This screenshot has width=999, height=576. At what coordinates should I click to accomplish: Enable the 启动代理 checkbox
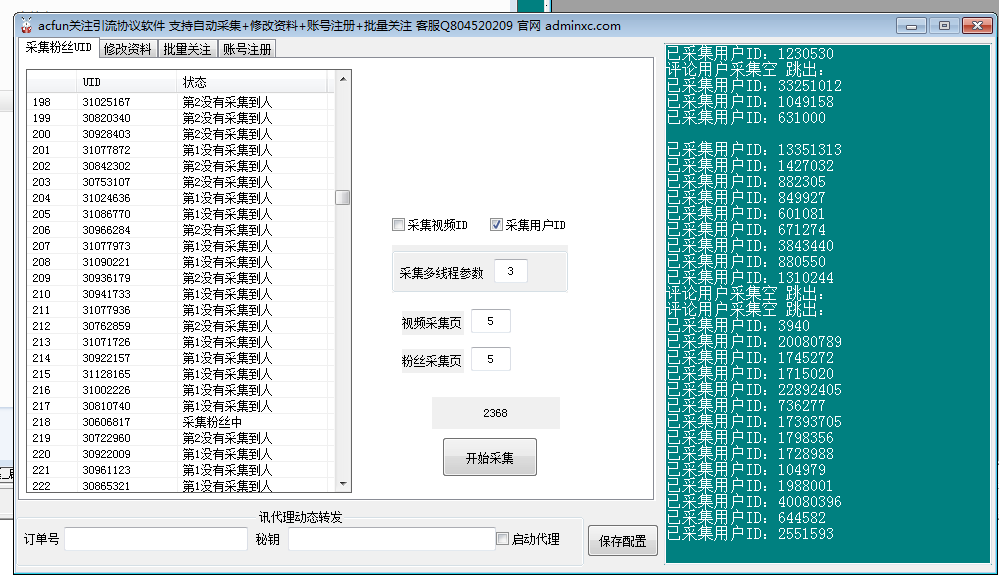tap(502, 539)
